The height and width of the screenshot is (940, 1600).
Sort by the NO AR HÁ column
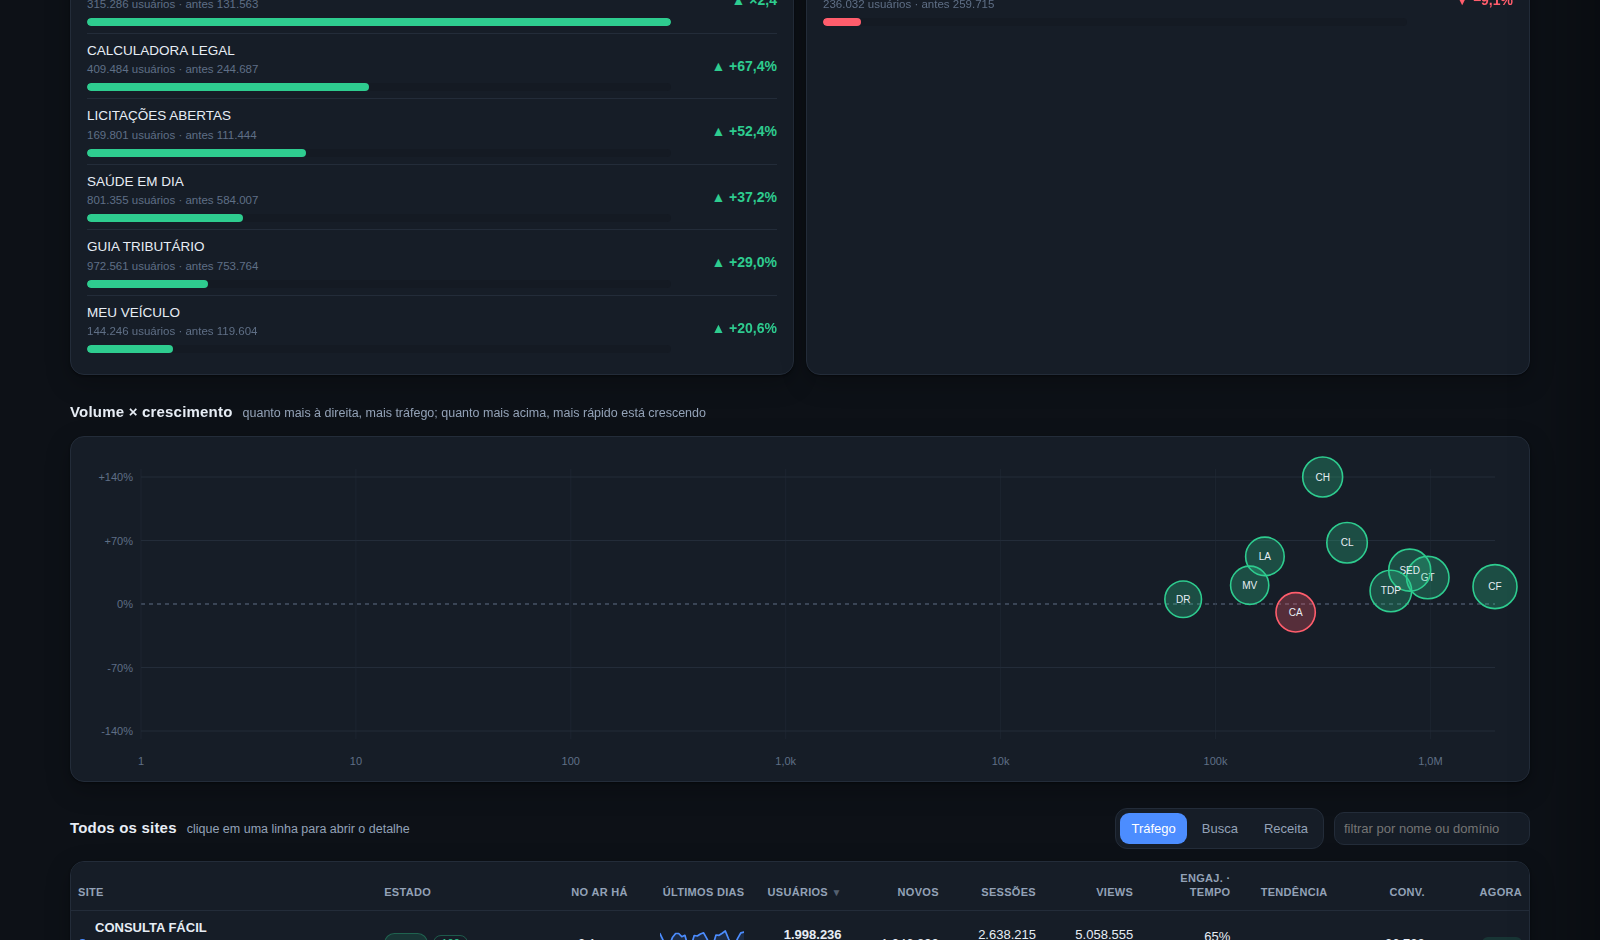[599, 892]
